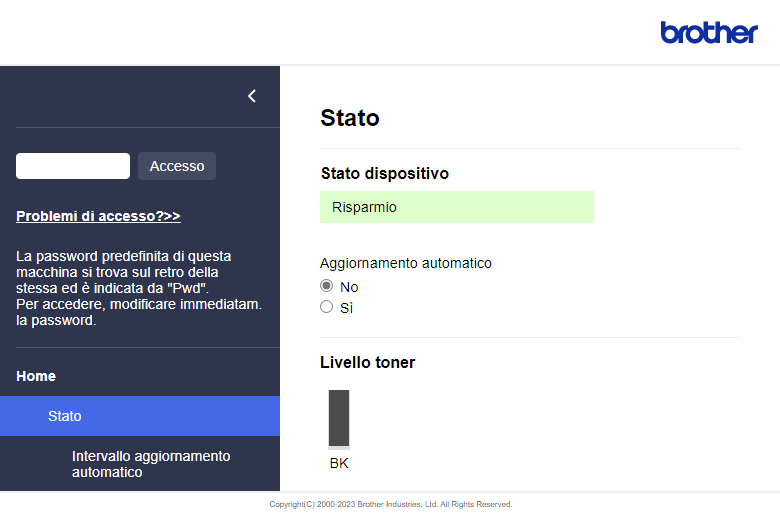Click the default password hint paragraph
The width and height of the screenshot is (780, 516).
tap(139, 288)
